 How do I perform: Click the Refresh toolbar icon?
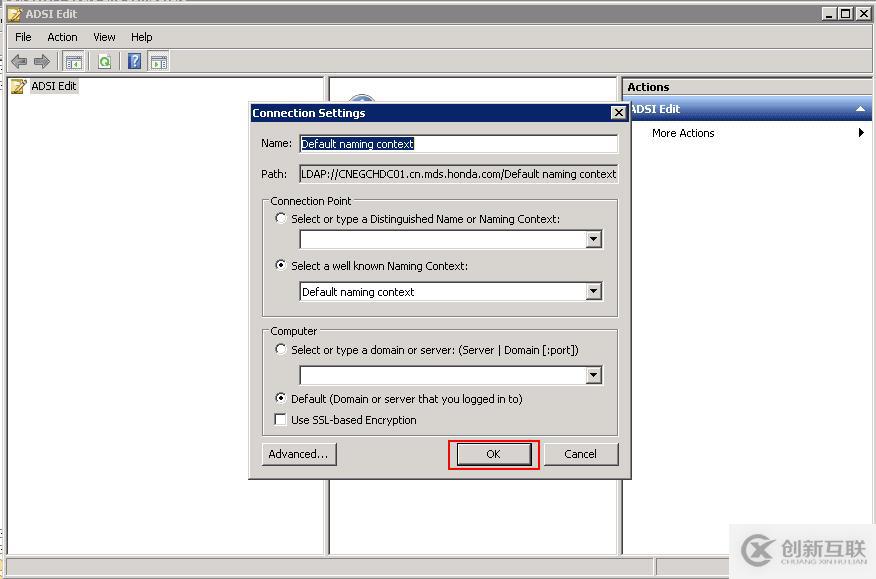click(104, 62)
